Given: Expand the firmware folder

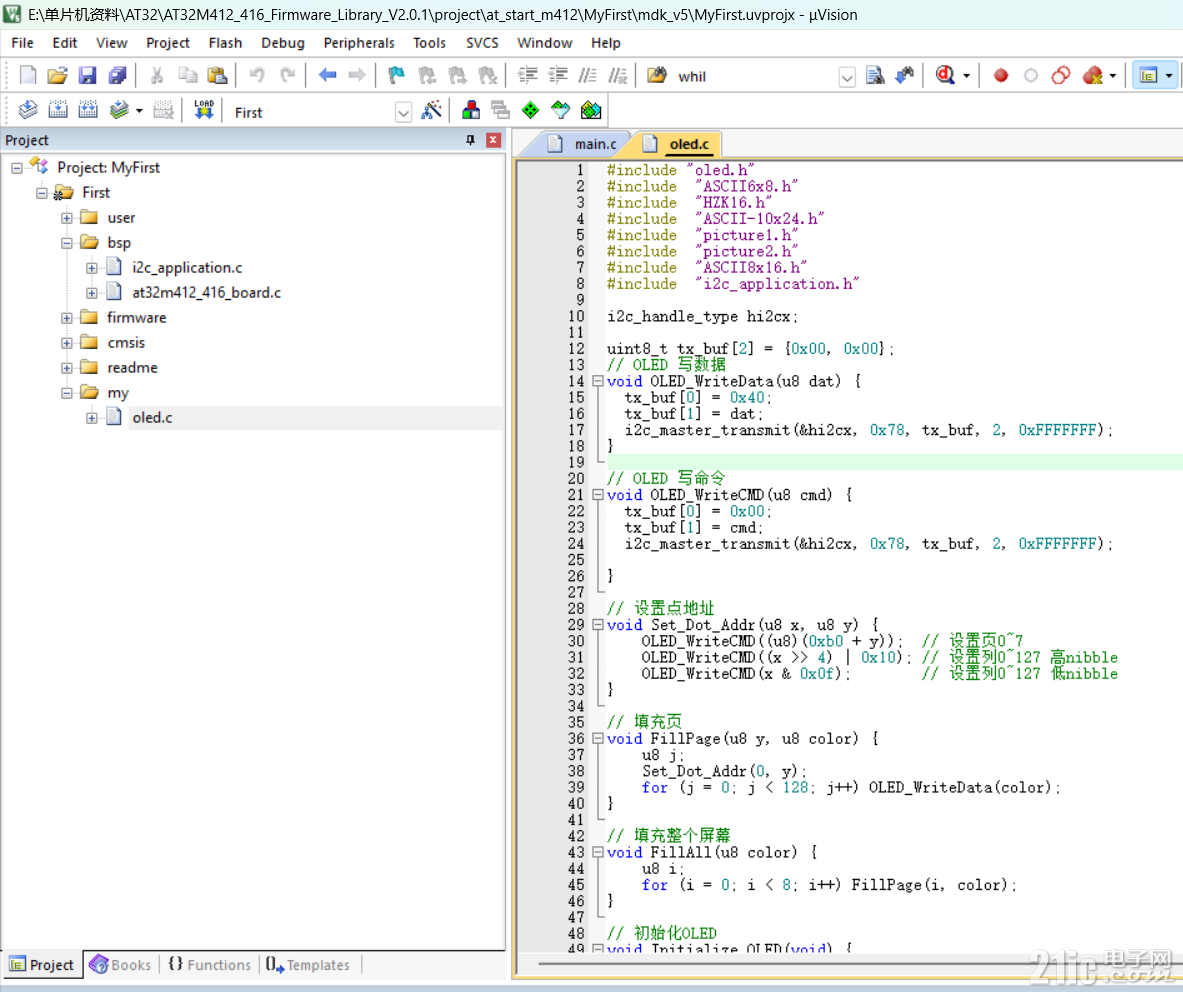Looking at the screenshot, I should 66,318.
